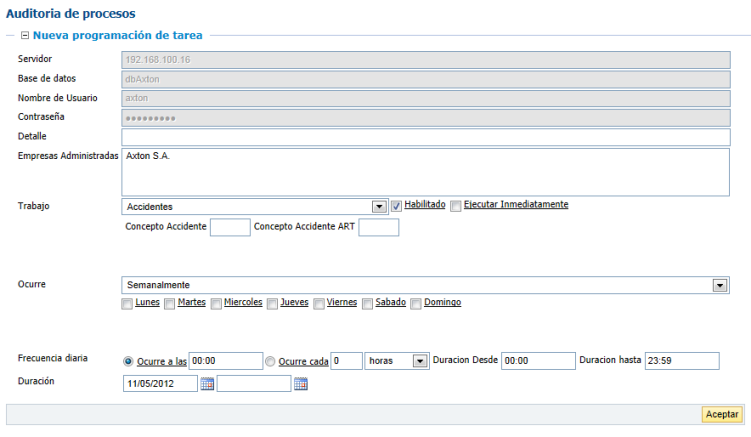Viewport: 751px width, 437px height.
Task: Click the Duracion hasta time field
Action: (x=681, y=361)
